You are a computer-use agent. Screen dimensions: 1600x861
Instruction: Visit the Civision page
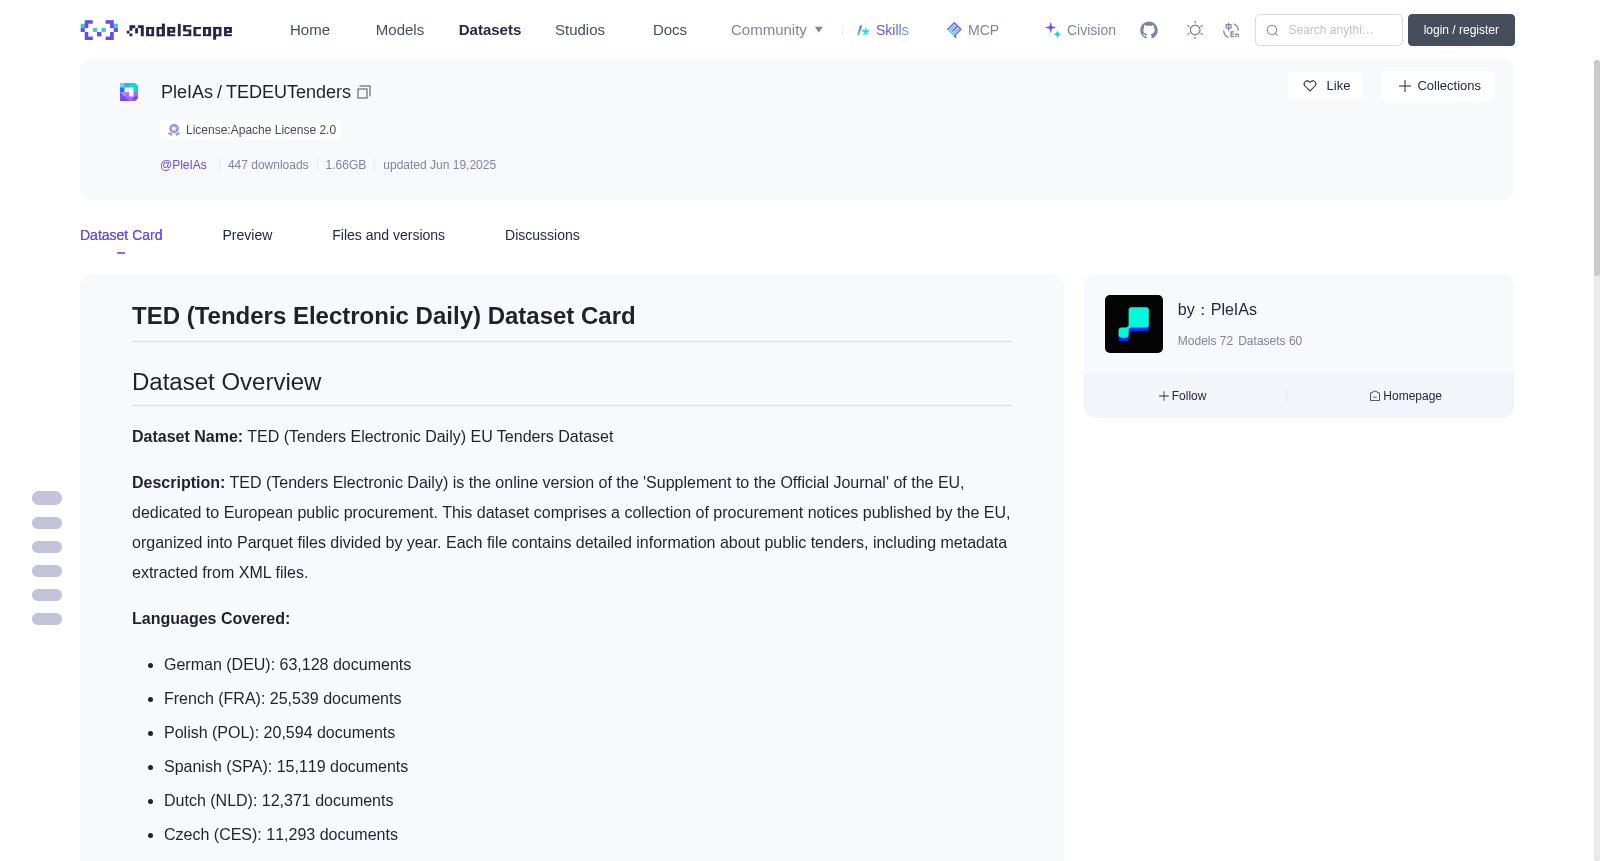tap(1080, 30)
